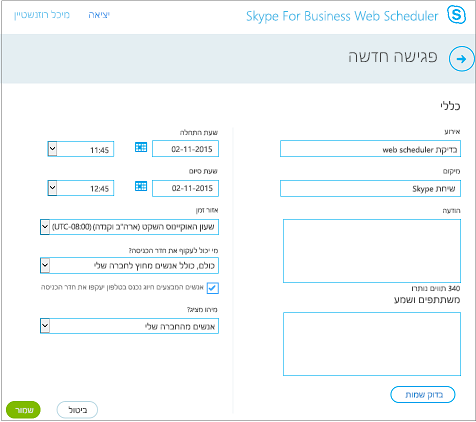Expand the 12:45 end time dropdown
This screenshot has width=476, height=422.
point(52,188)
